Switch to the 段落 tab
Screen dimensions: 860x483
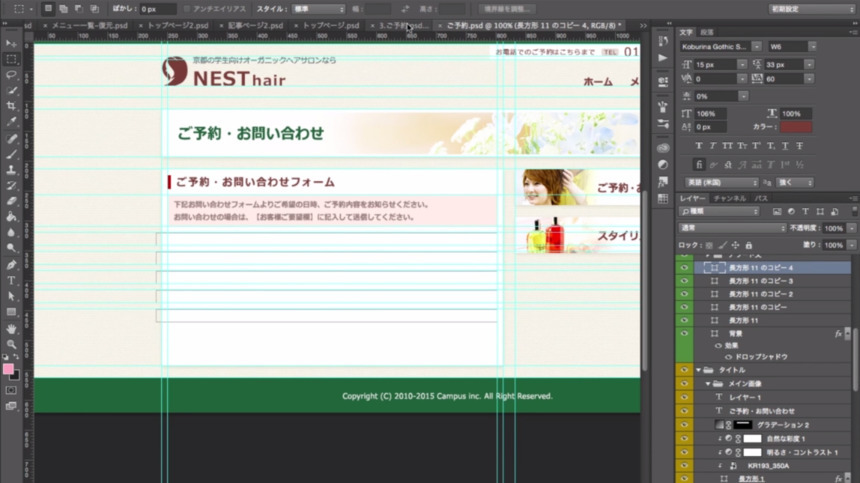coord(707,32)
